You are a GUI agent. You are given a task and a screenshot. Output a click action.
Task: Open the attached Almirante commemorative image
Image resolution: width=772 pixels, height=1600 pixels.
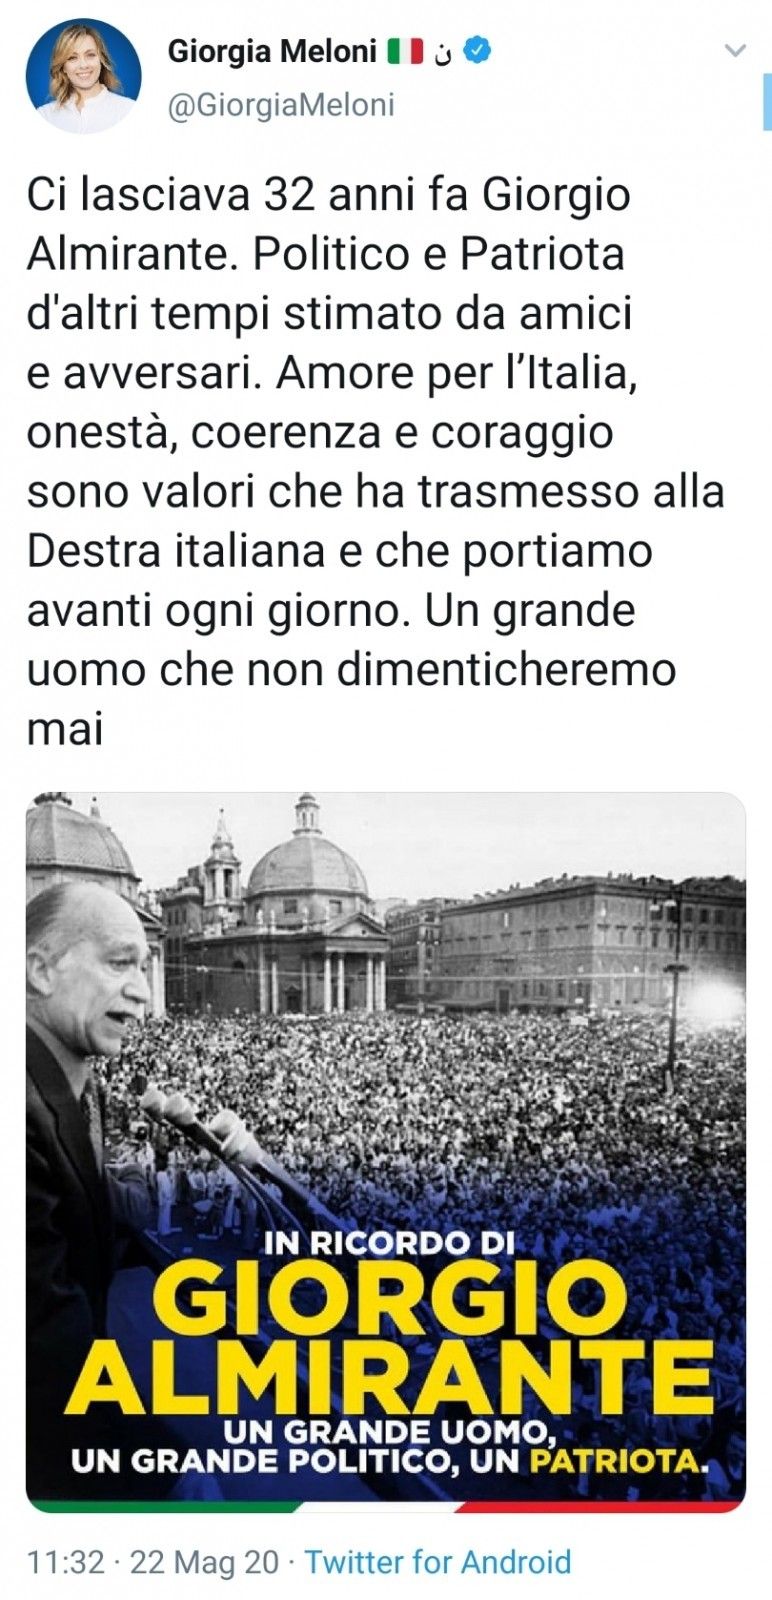(385, 1151)
